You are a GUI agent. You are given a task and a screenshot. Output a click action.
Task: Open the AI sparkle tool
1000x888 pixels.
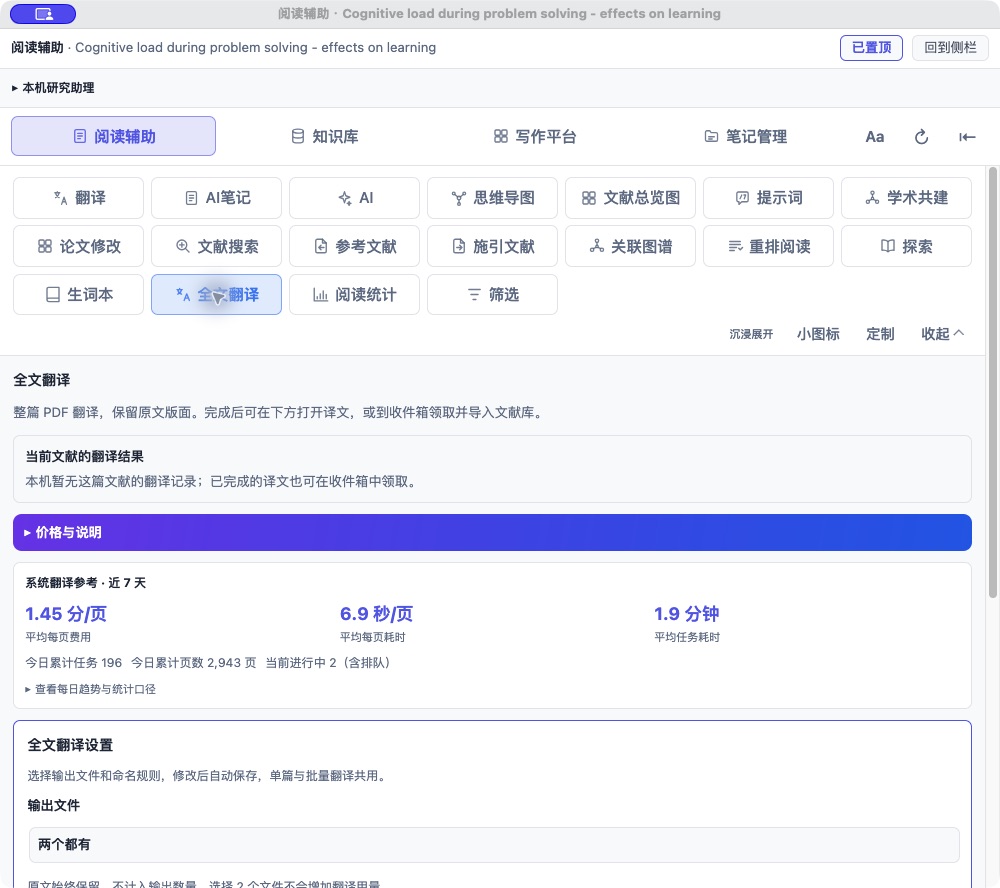click(x=355, y=198)
